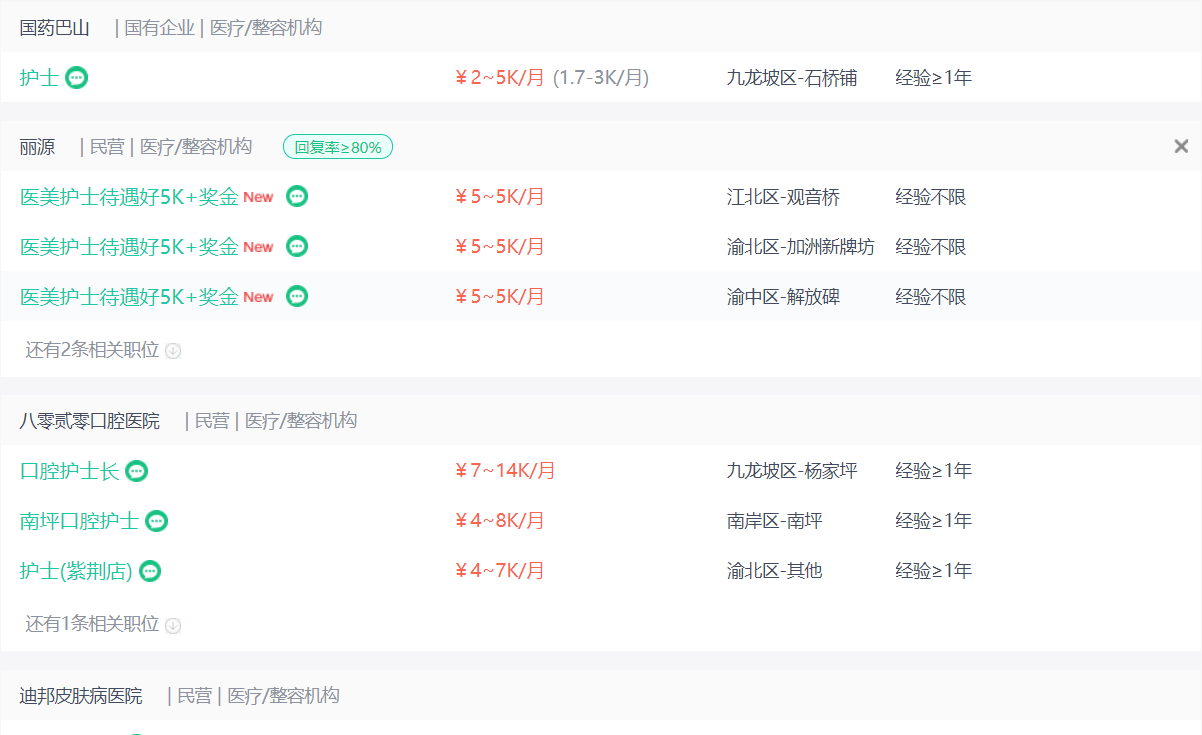The height and width of the screenshot is (735, 1202).
Task: Click salary ¥7~14K/月
Action: (x=505, y=471)
